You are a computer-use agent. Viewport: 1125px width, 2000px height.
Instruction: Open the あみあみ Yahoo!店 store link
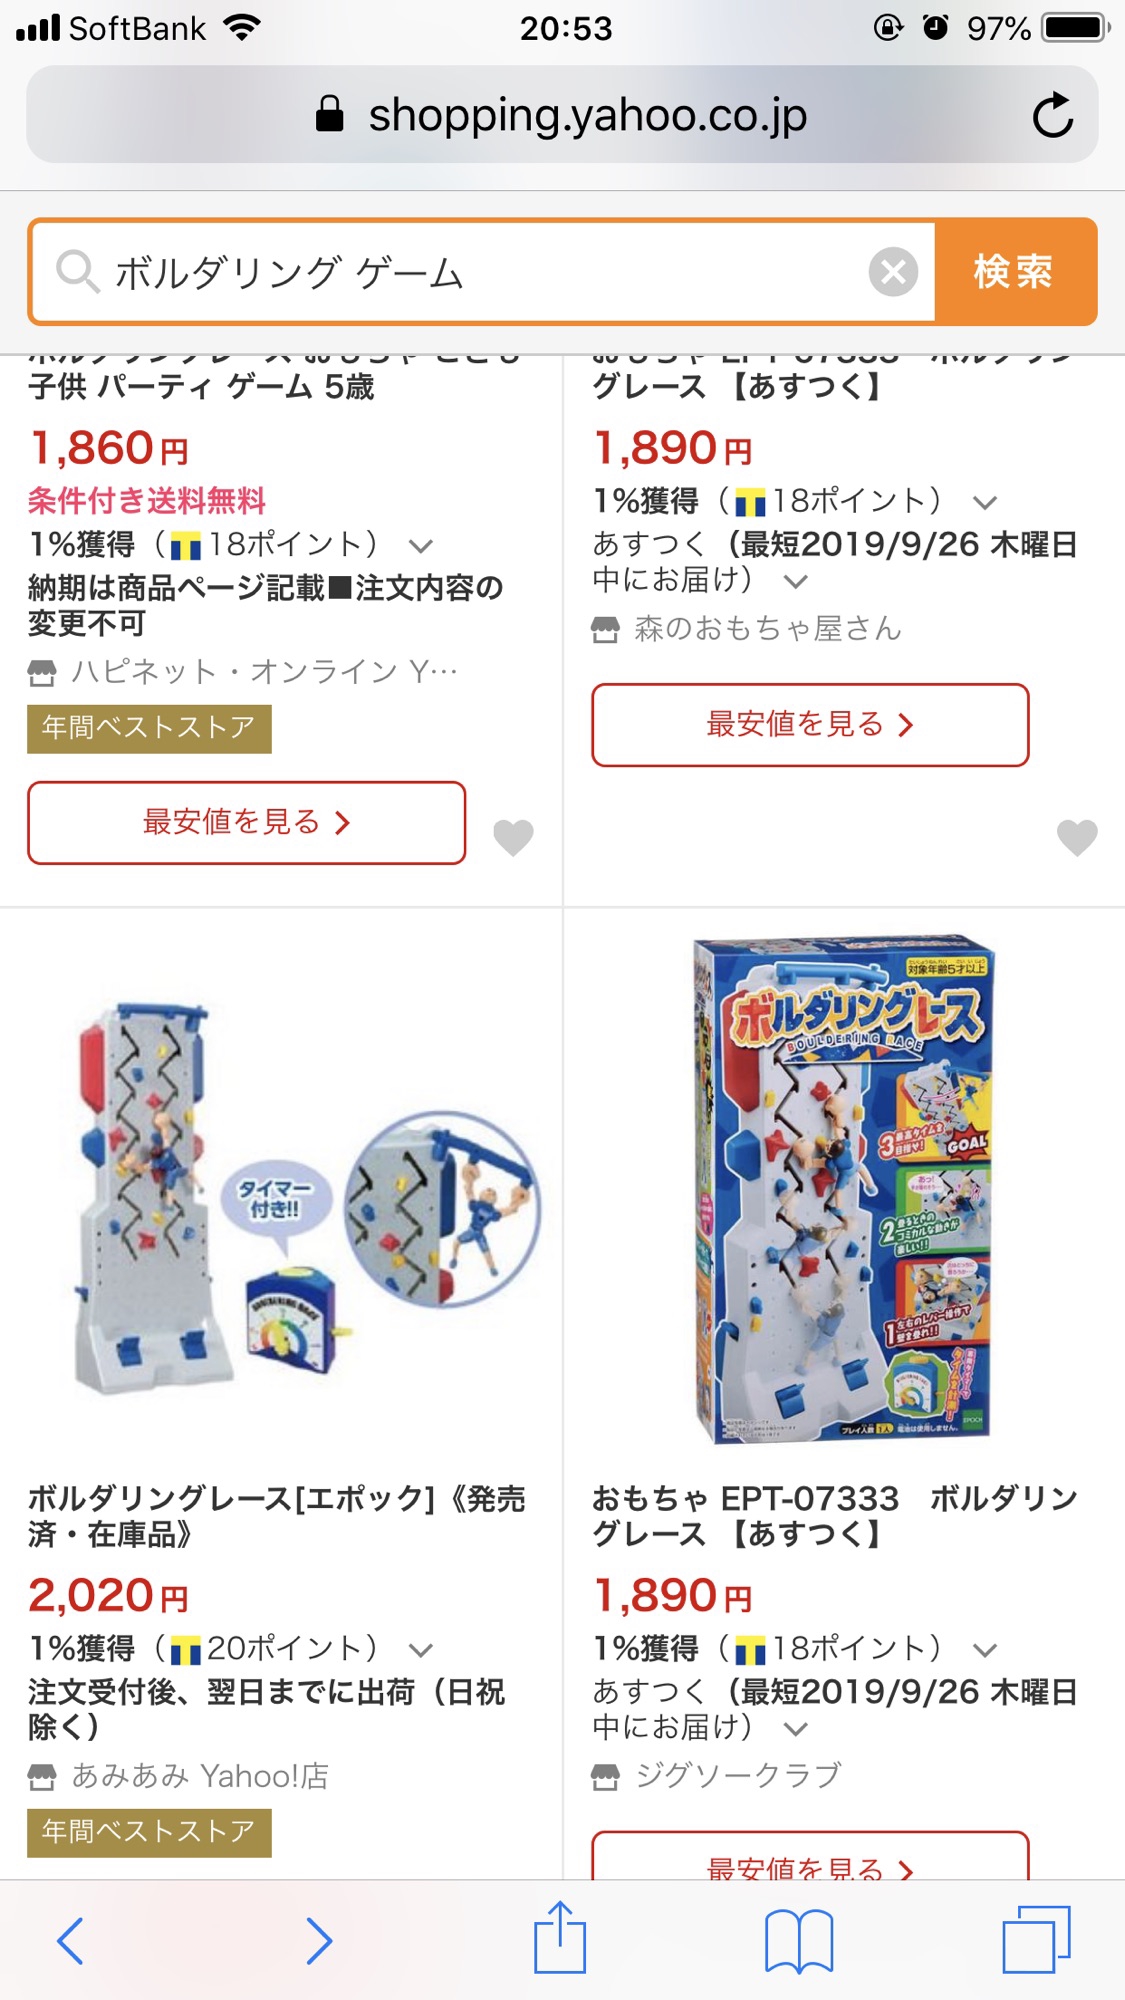(x=200, y=1776)
